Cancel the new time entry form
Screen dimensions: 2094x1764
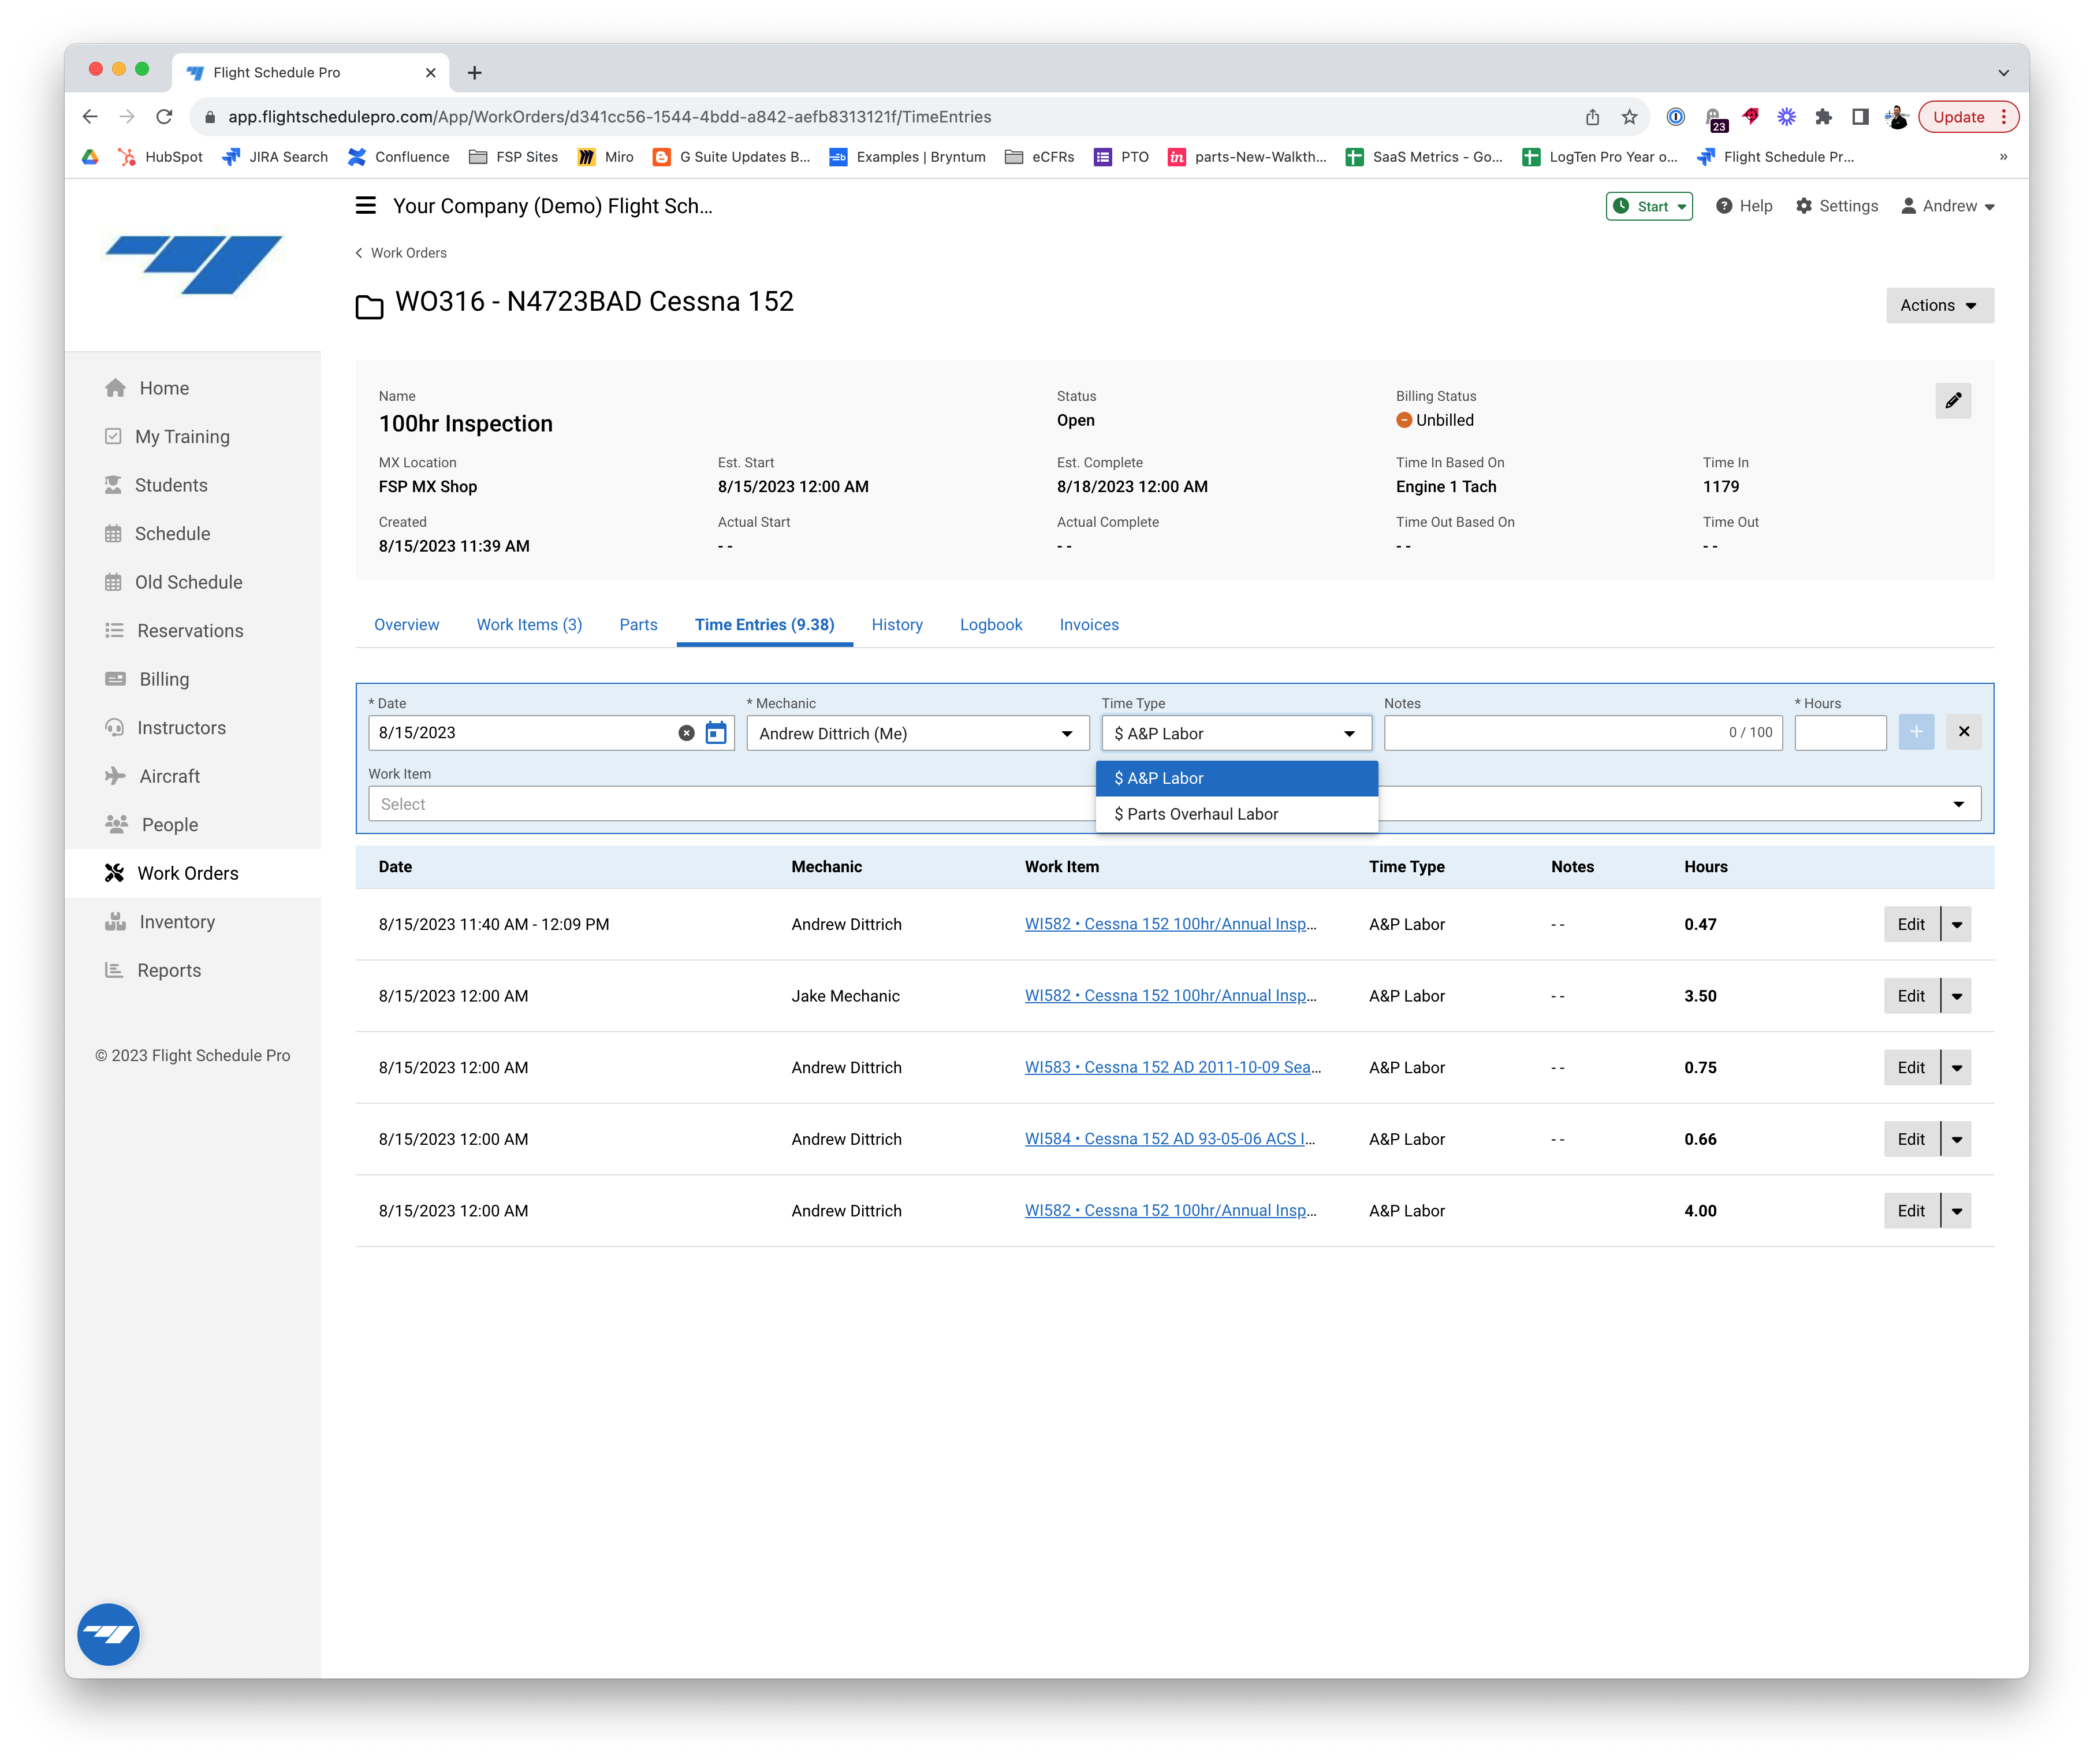[1963, 732]
